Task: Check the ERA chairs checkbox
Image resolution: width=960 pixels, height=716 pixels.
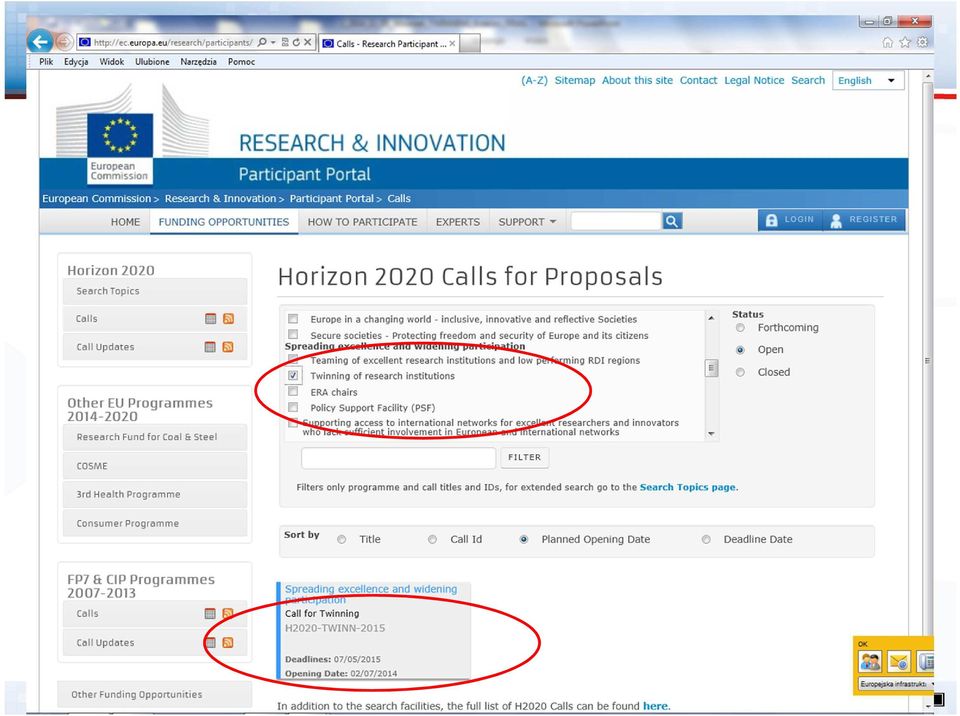Action: pos(293,391)
